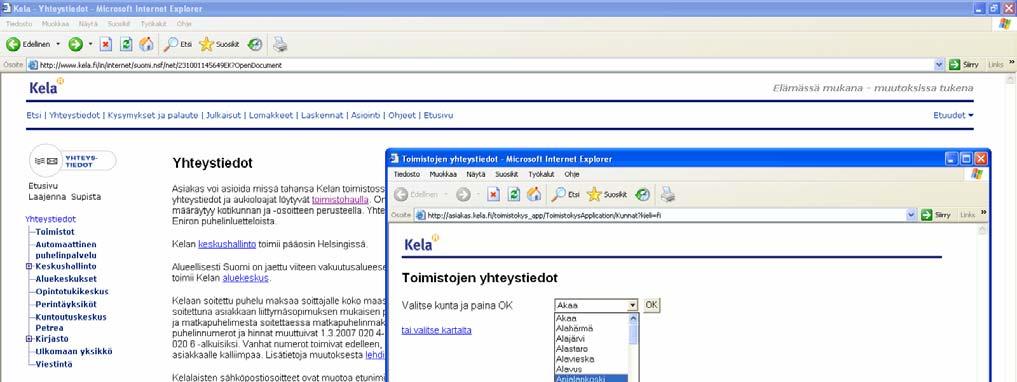Follow the 'tai valitse kartalta' link
This screenshot has height=382, width=1017.
pos(437,330)
